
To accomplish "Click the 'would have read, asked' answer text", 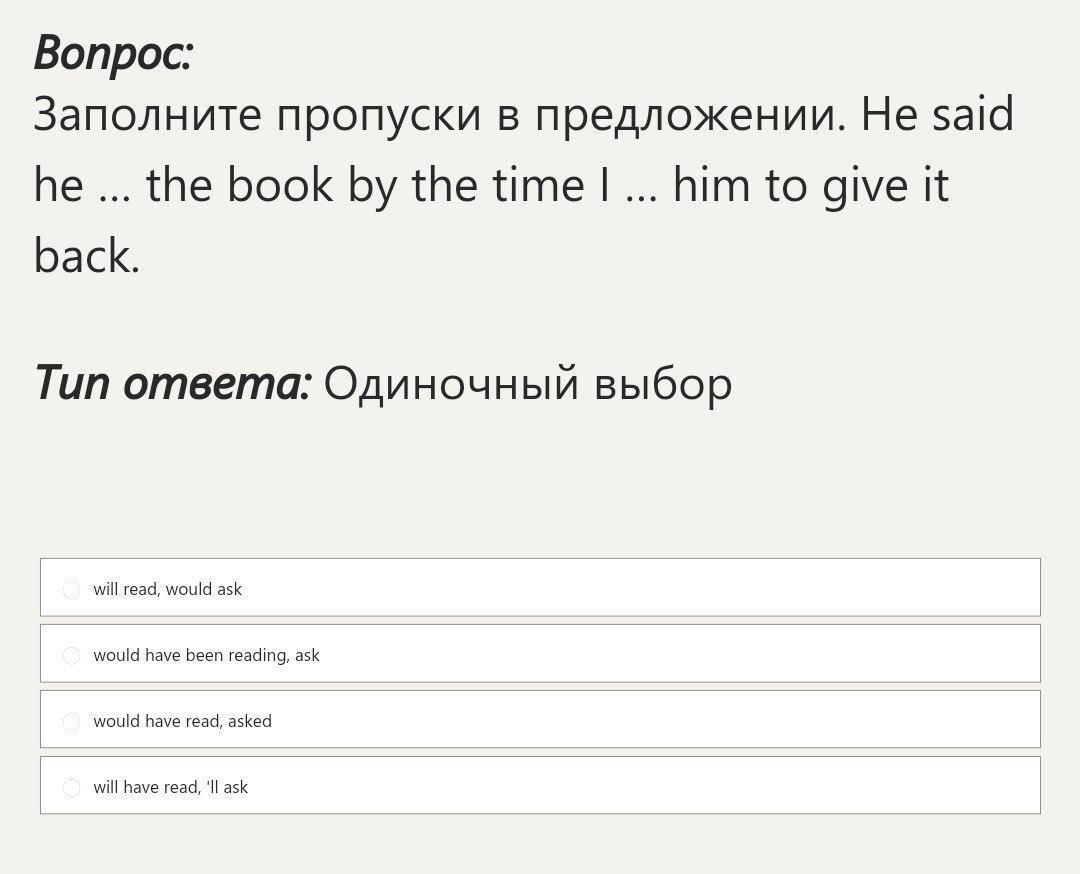I will click(182, 721).
